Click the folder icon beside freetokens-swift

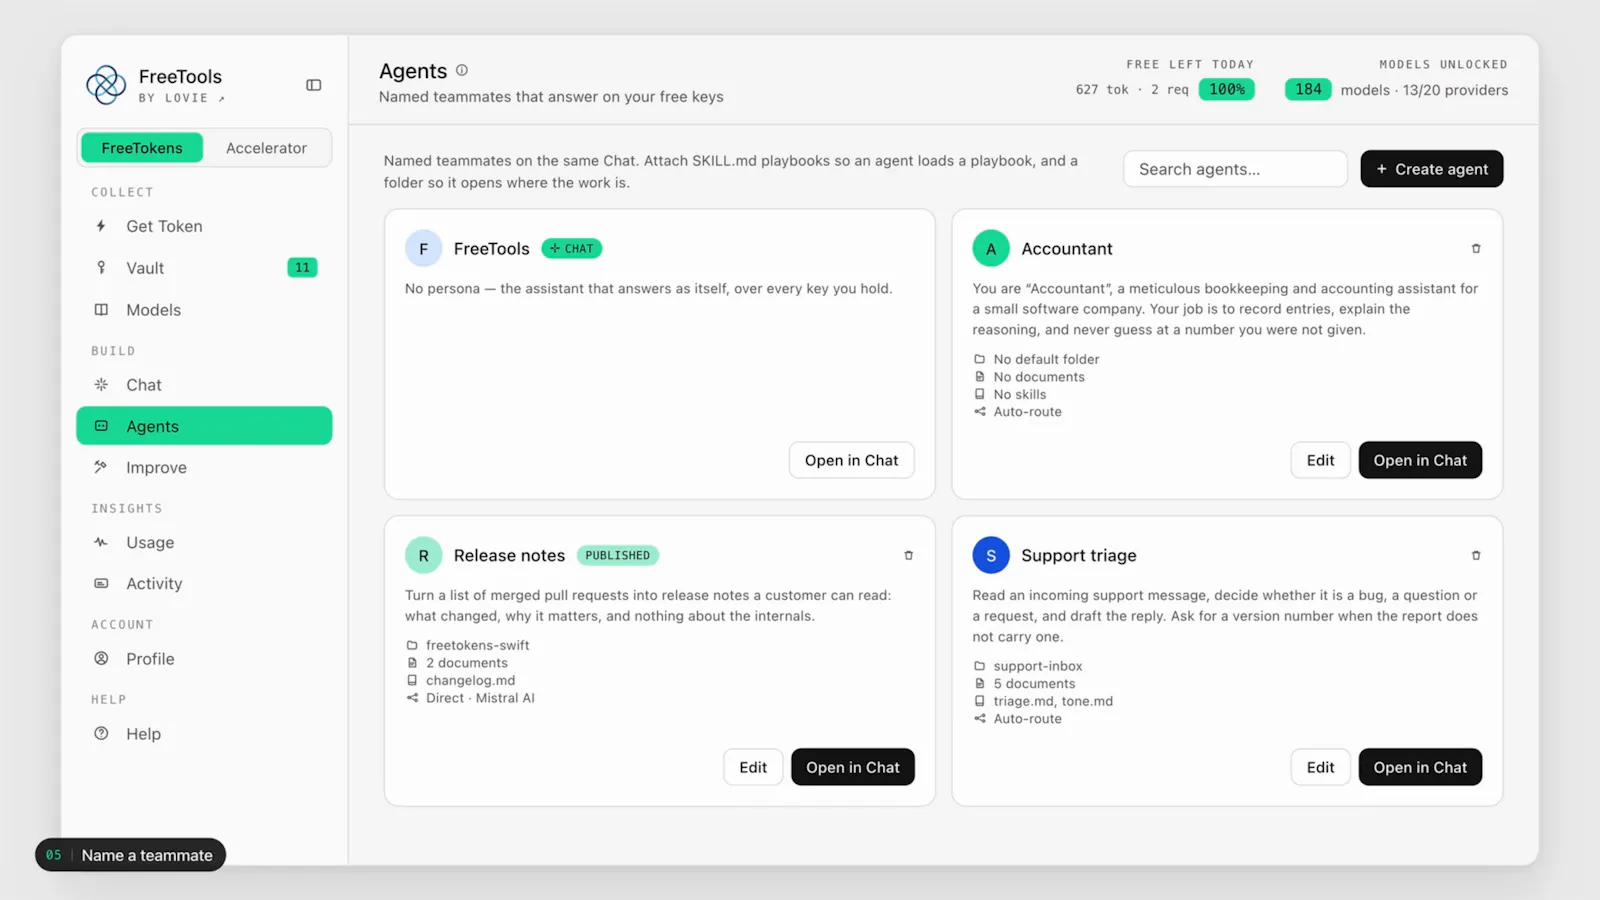[x=412, y=646]
